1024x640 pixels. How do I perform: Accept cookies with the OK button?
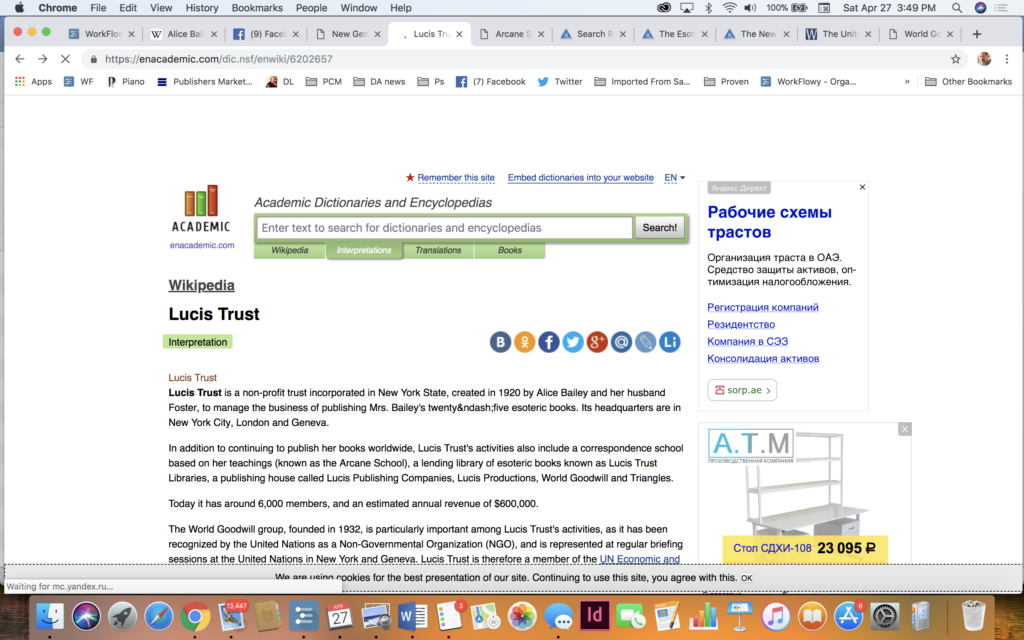pos(746,578)
